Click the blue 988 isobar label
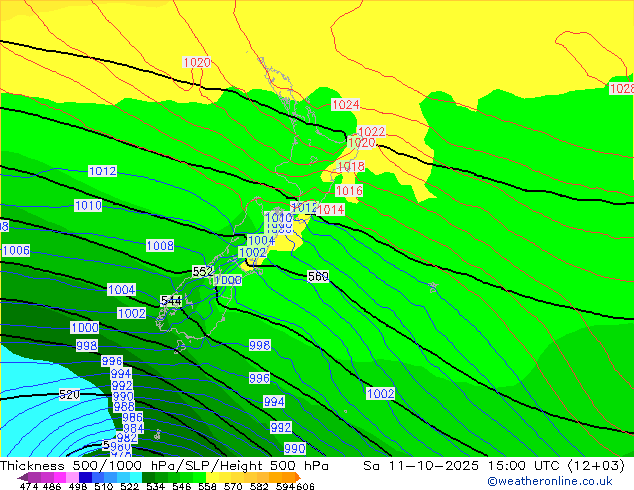The width and height of the screenshot is (634, 490). [x=124, y=407]
